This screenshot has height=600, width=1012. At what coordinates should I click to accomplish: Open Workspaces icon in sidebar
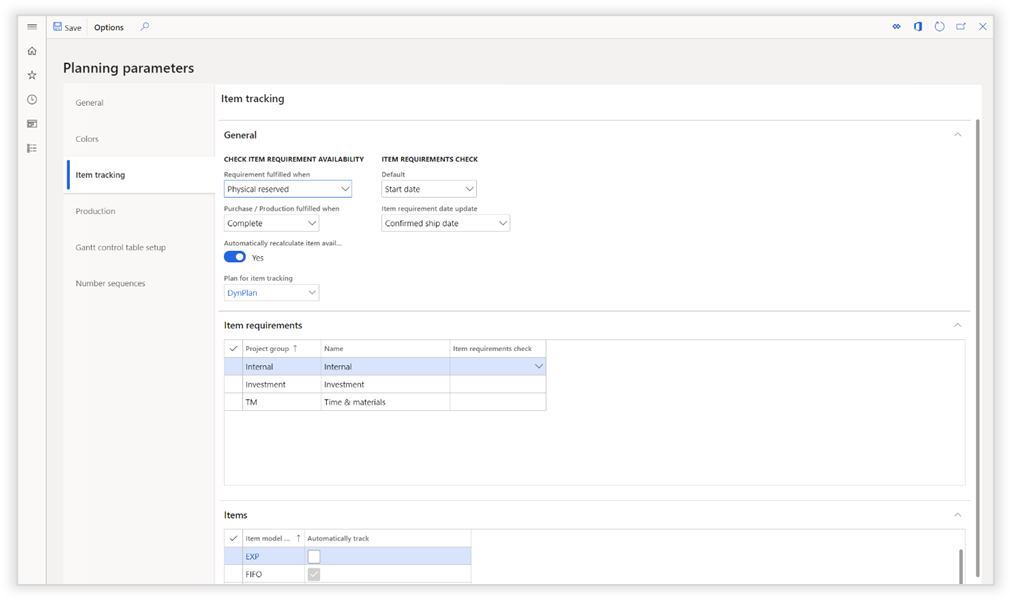[32, 124]
